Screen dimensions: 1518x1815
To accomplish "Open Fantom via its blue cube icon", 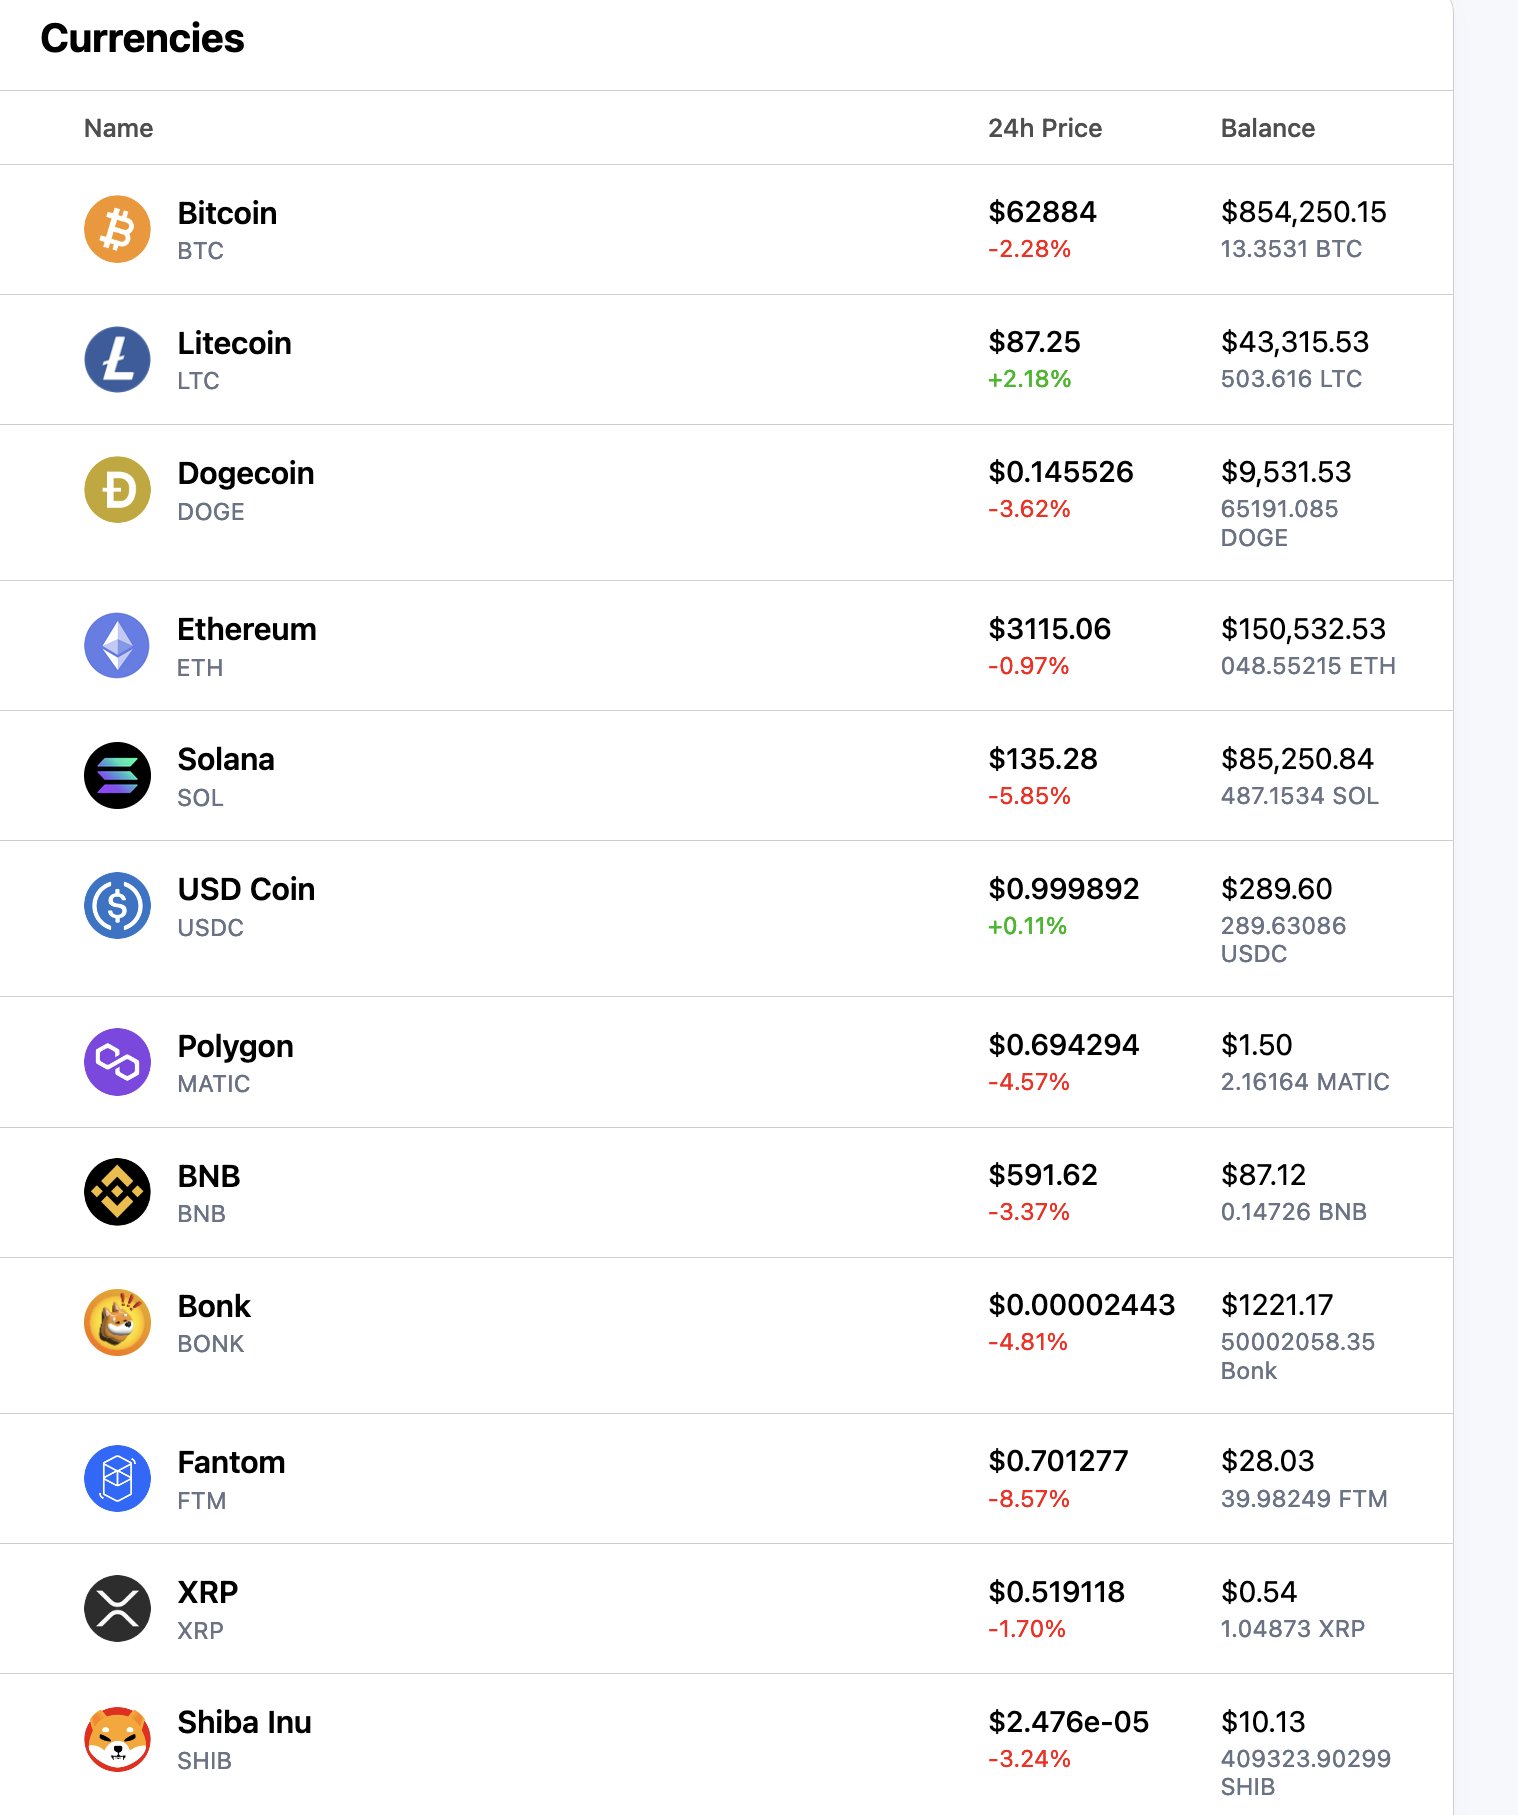I will coord(117,1478).
